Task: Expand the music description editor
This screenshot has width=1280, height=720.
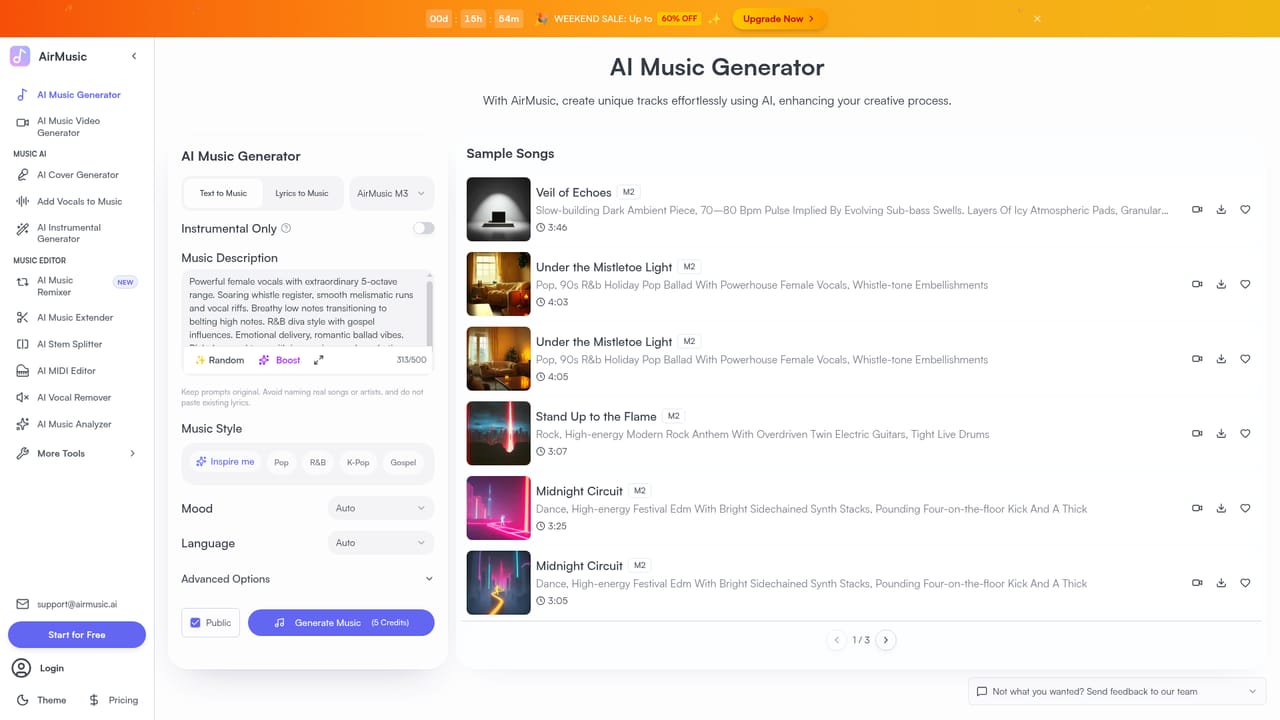Action: (318, 360)
